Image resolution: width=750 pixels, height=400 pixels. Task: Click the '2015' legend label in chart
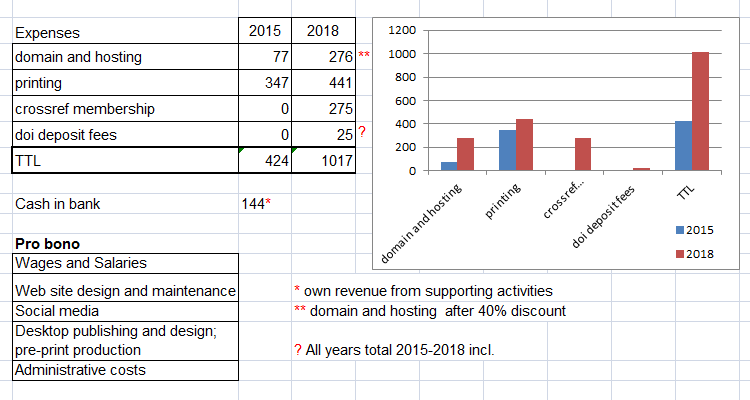coord(700,230)
